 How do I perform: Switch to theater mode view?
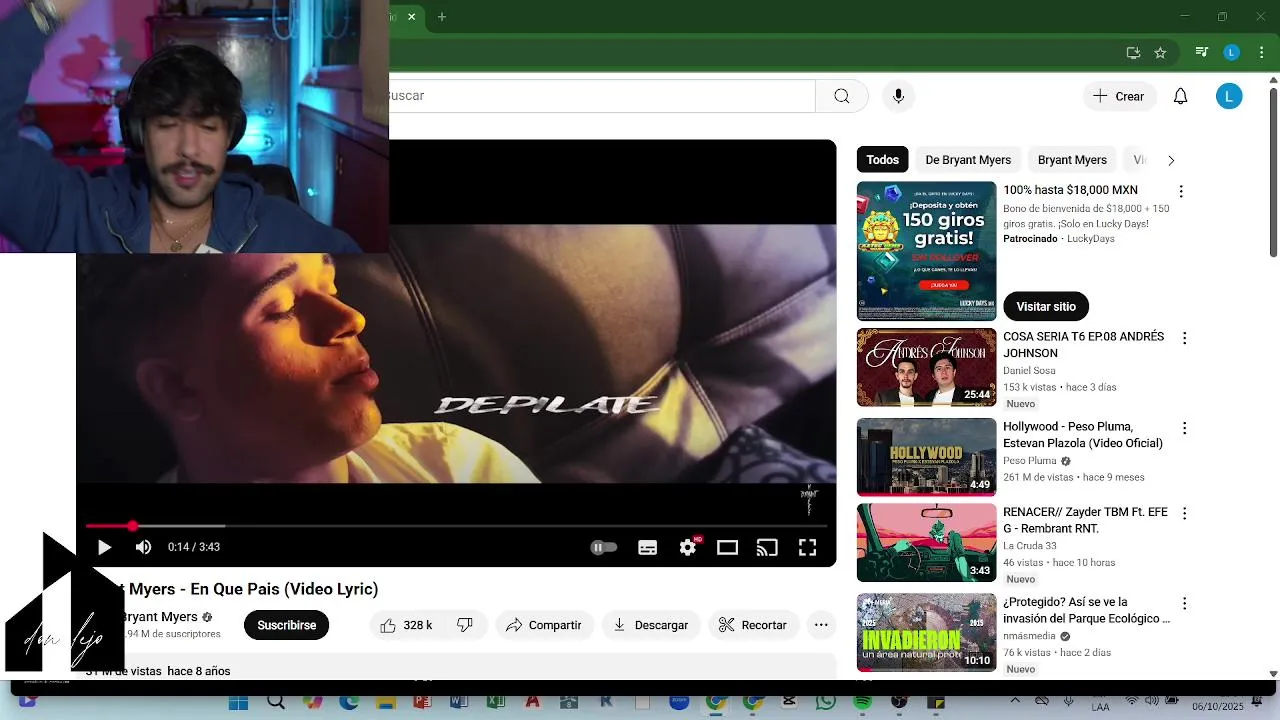click(727, 547)
